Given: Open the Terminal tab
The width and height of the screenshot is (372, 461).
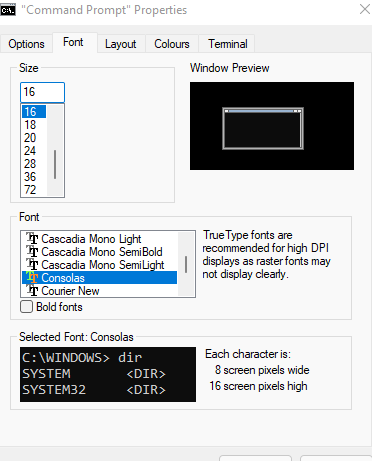Looking at the screenshot, I should pyautogui.click(x=228, y=44).
